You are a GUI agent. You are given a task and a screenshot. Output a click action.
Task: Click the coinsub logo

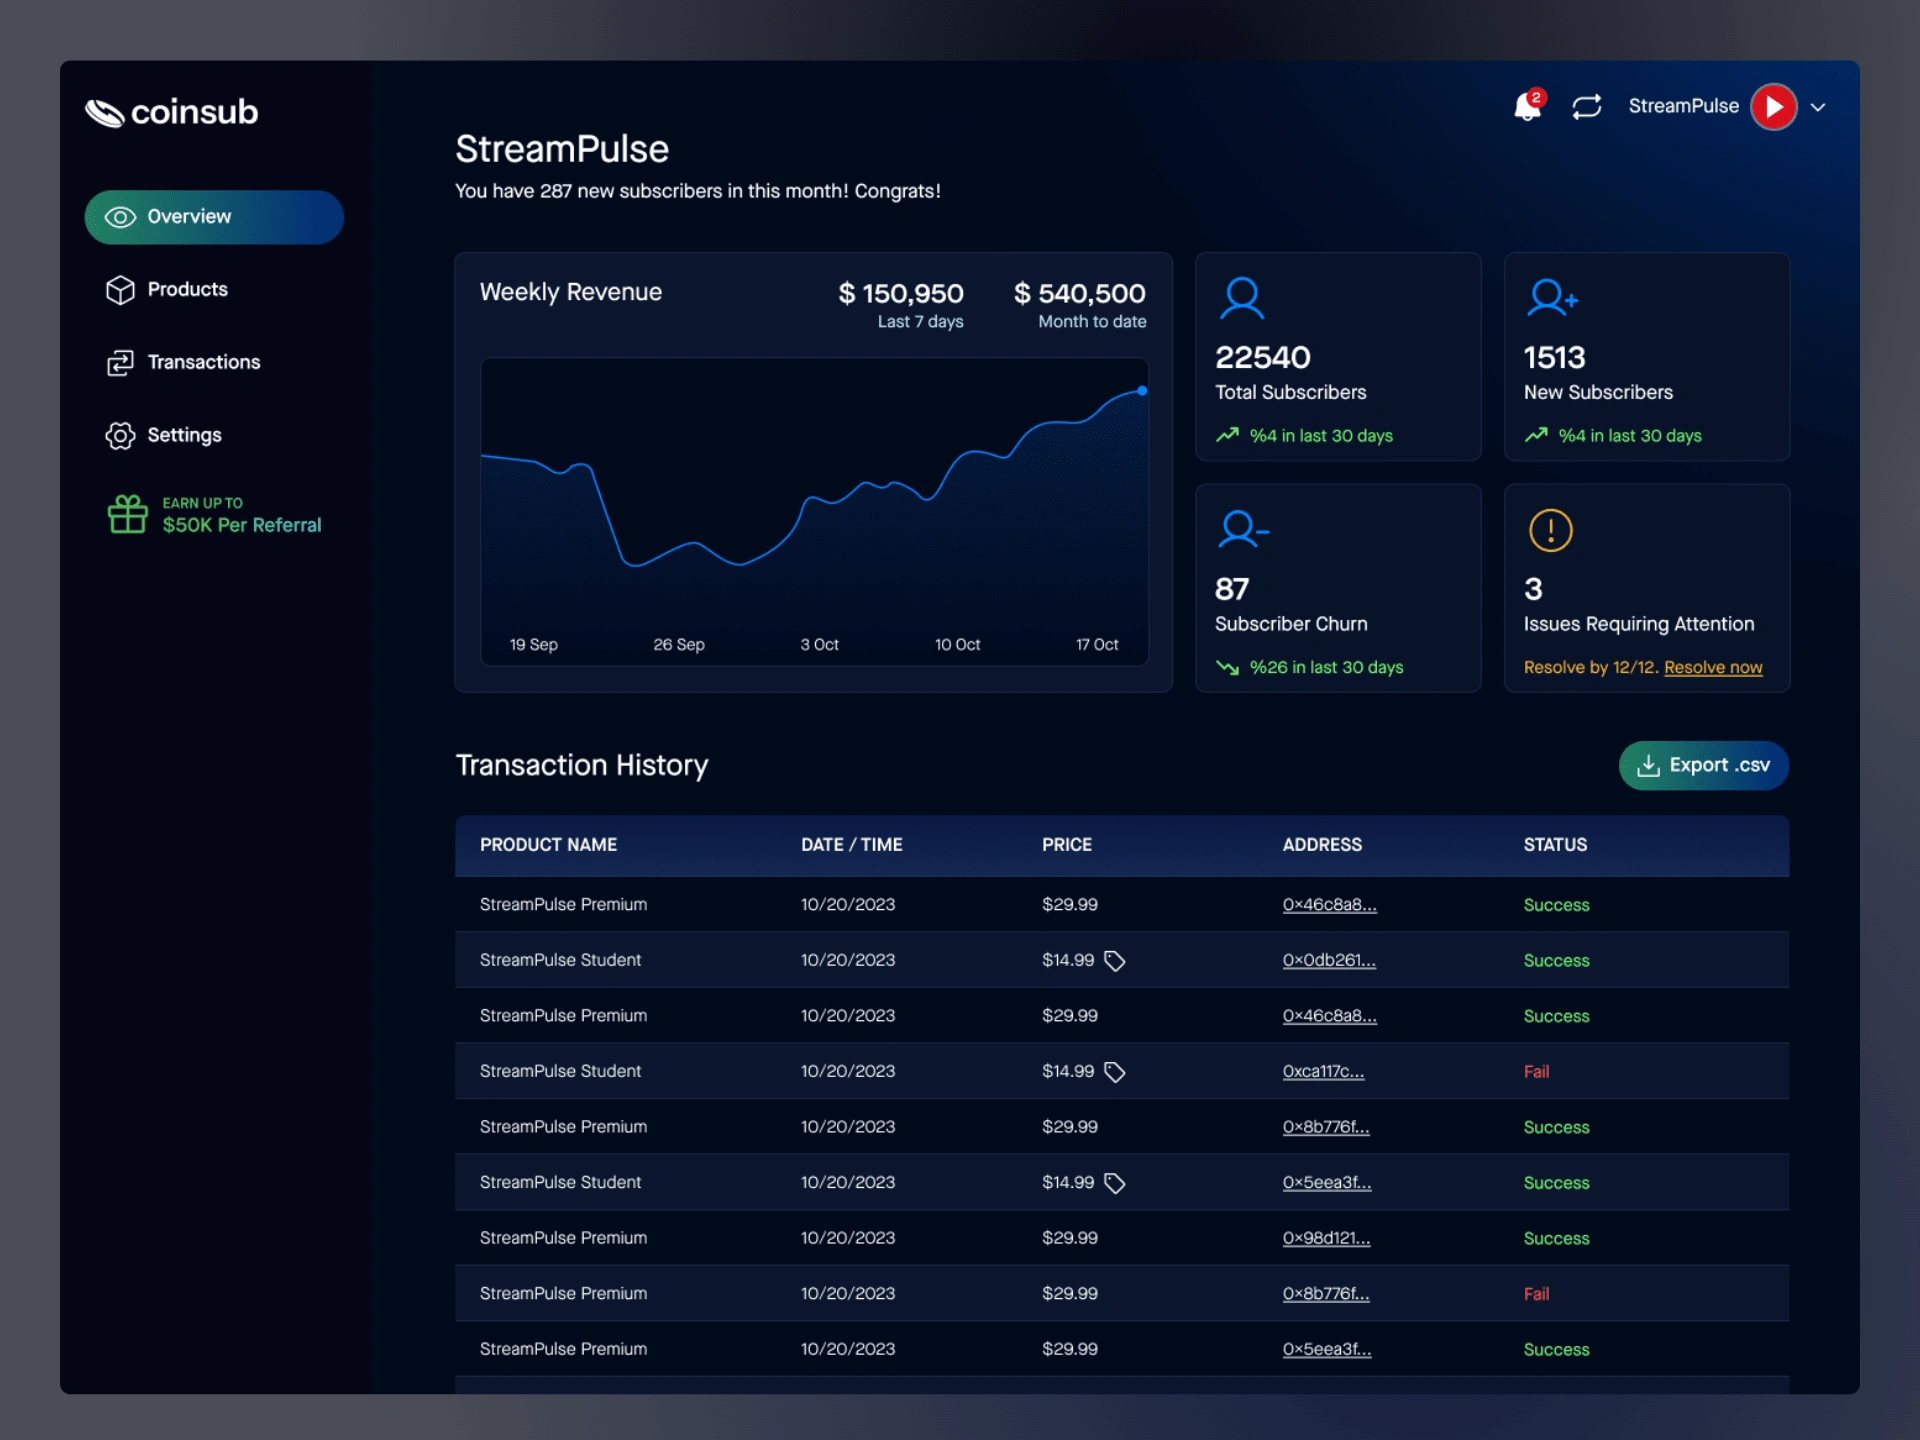click(x=172, y=112)
